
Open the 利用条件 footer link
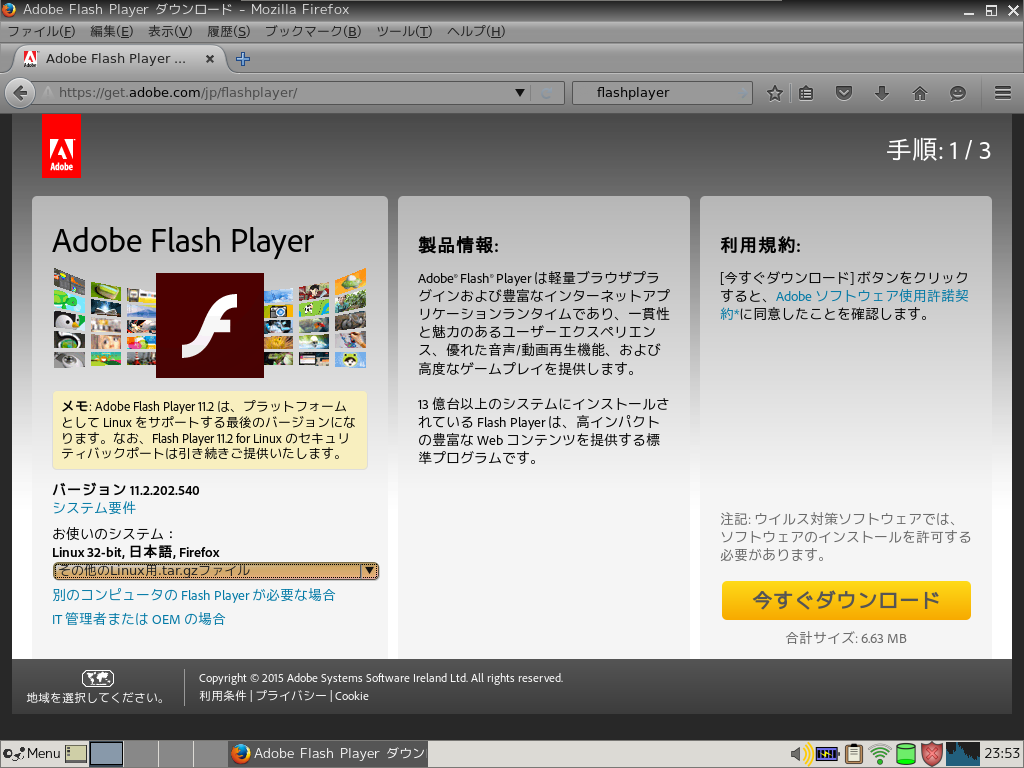tap(223, 696)
